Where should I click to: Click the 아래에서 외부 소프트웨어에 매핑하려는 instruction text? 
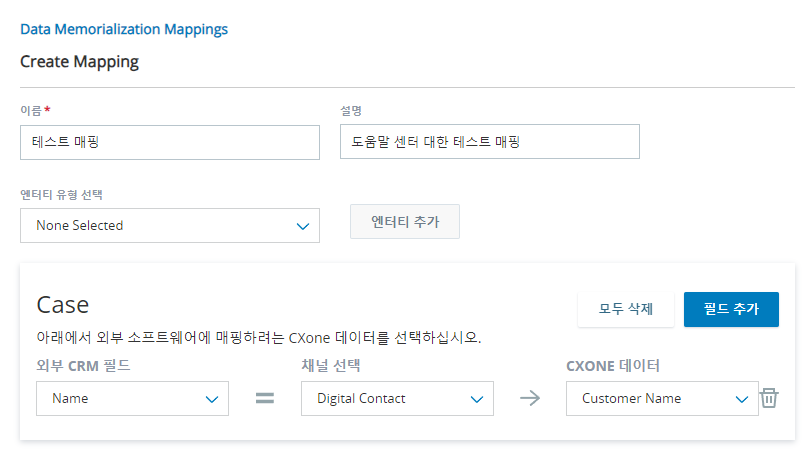pyautogui.click(x=258, y=338)
